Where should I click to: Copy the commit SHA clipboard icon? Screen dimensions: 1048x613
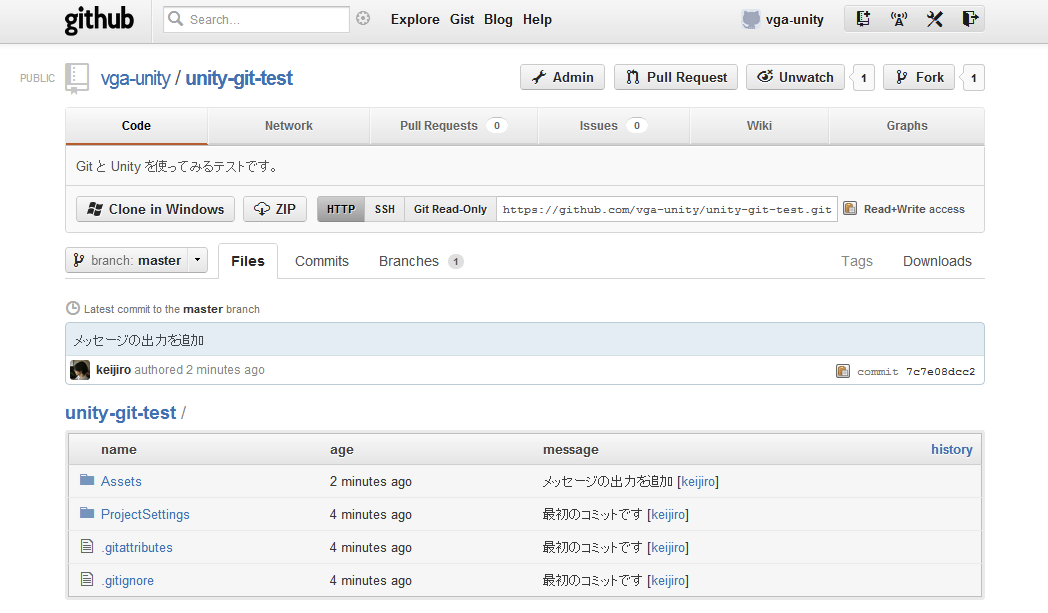tap(843, 371)
